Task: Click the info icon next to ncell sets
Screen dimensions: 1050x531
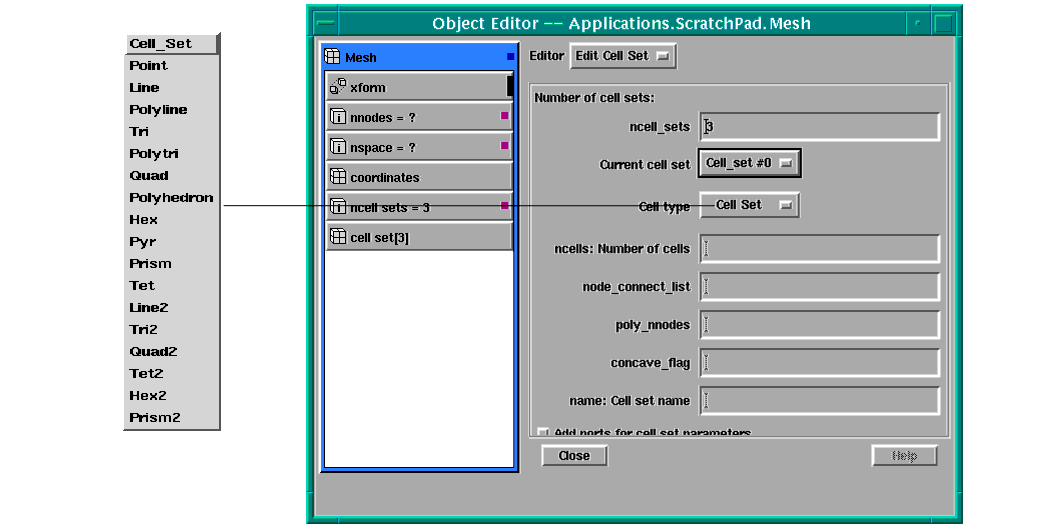Action: (x=337, y=207)
